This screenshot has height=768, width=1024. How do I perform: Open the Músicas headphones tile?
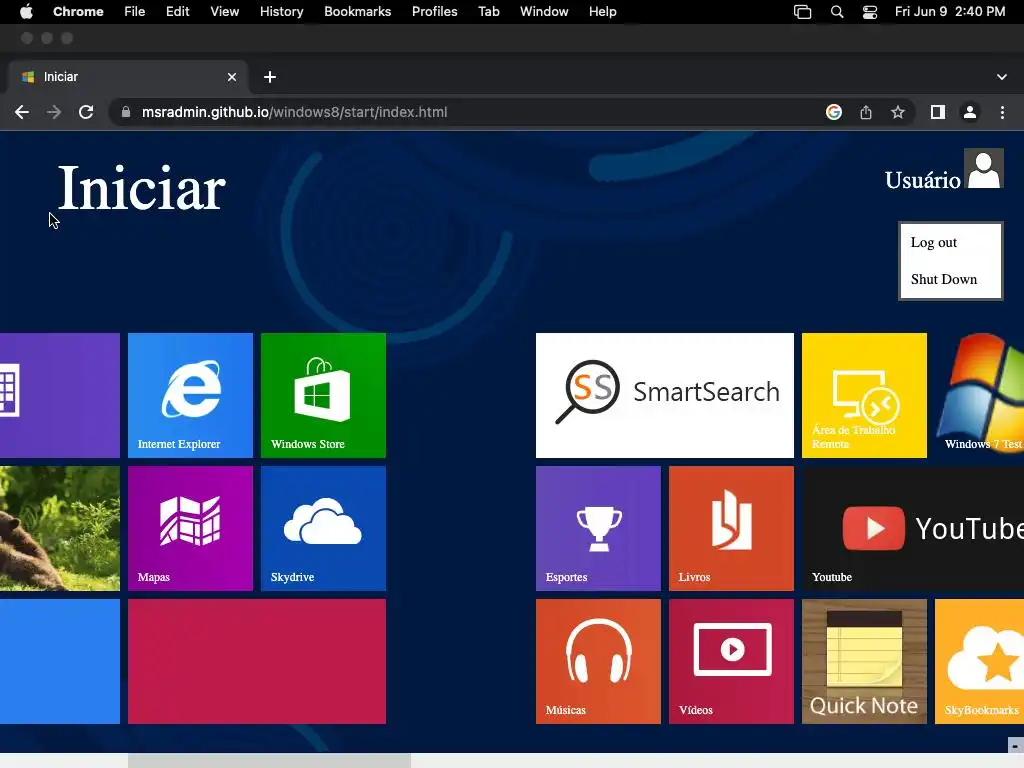click(x=598, y=662)
